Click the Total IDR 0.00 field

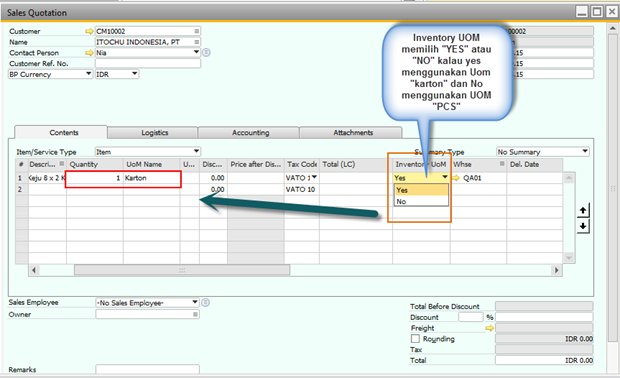point(544,360)
